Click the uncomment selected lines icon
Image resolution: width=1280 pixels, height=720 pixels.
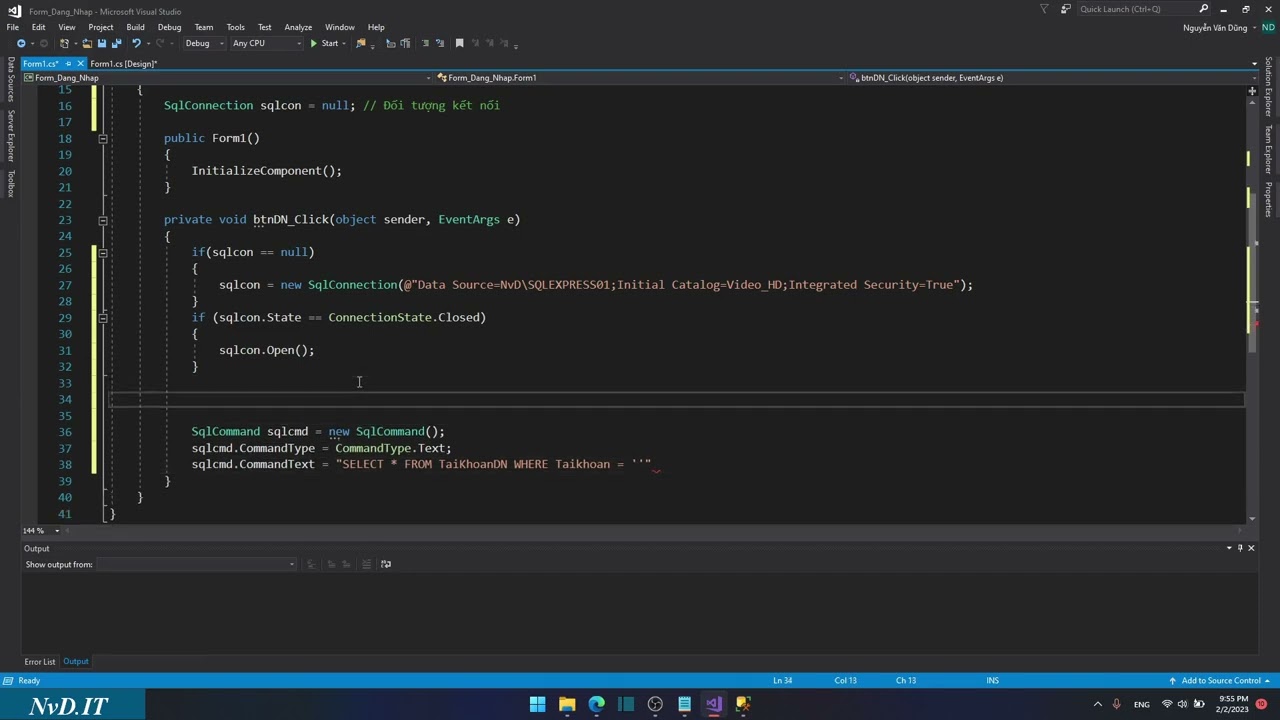[440, 43]
